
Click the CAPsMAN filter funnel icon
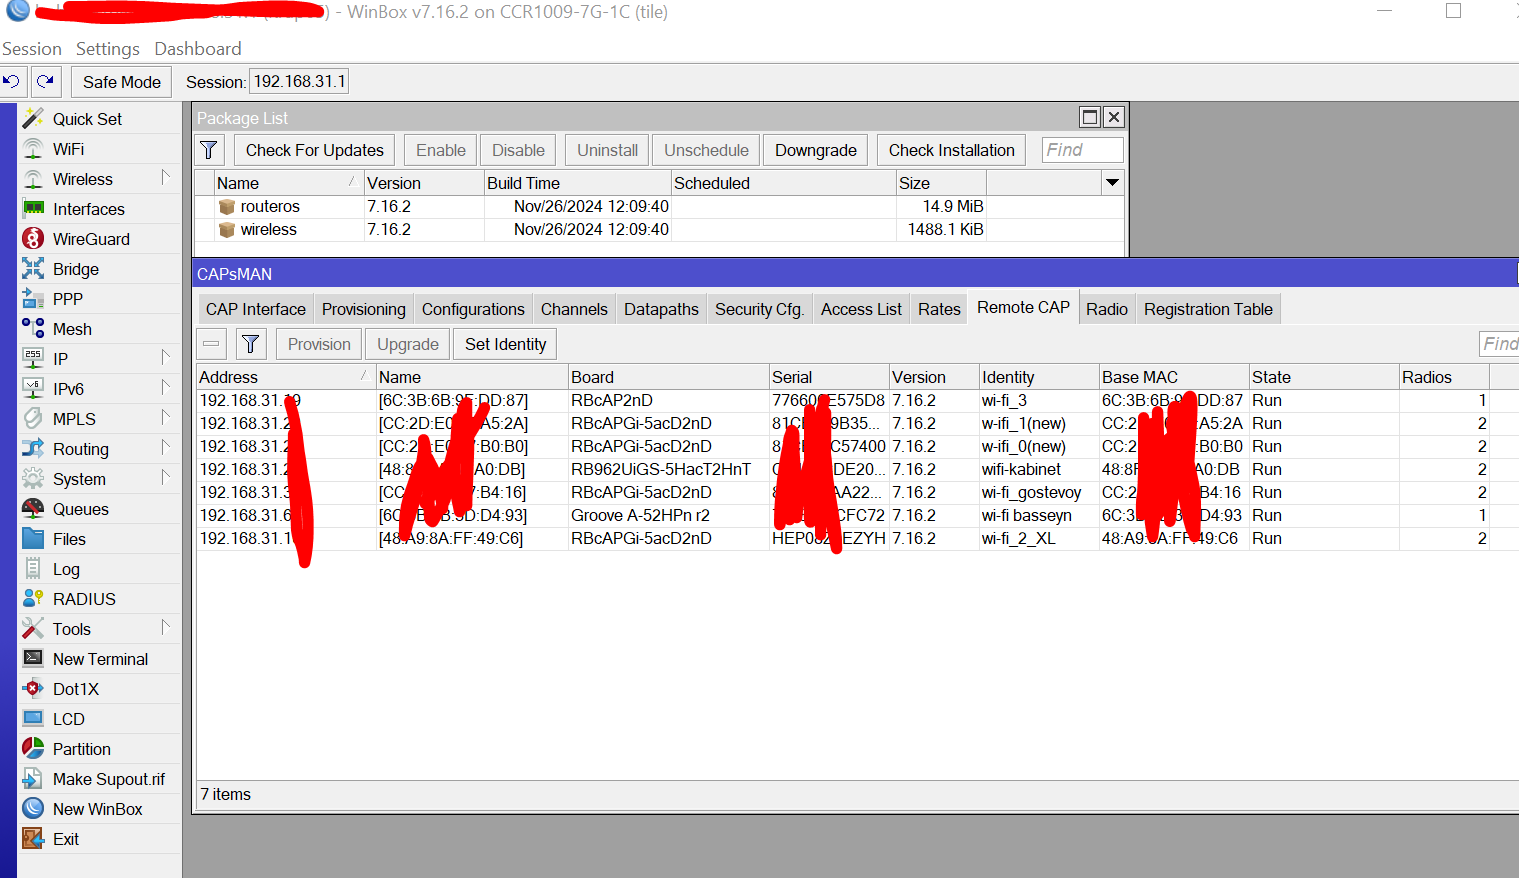coord(251,344)
